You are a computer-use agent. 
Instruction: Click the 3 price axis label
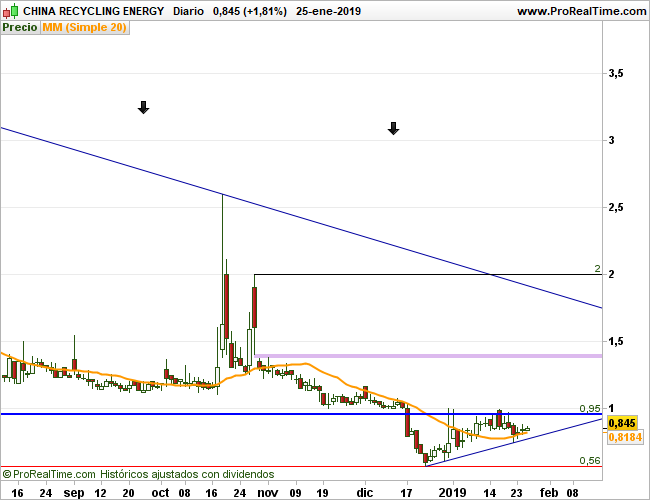coord(611,141)
